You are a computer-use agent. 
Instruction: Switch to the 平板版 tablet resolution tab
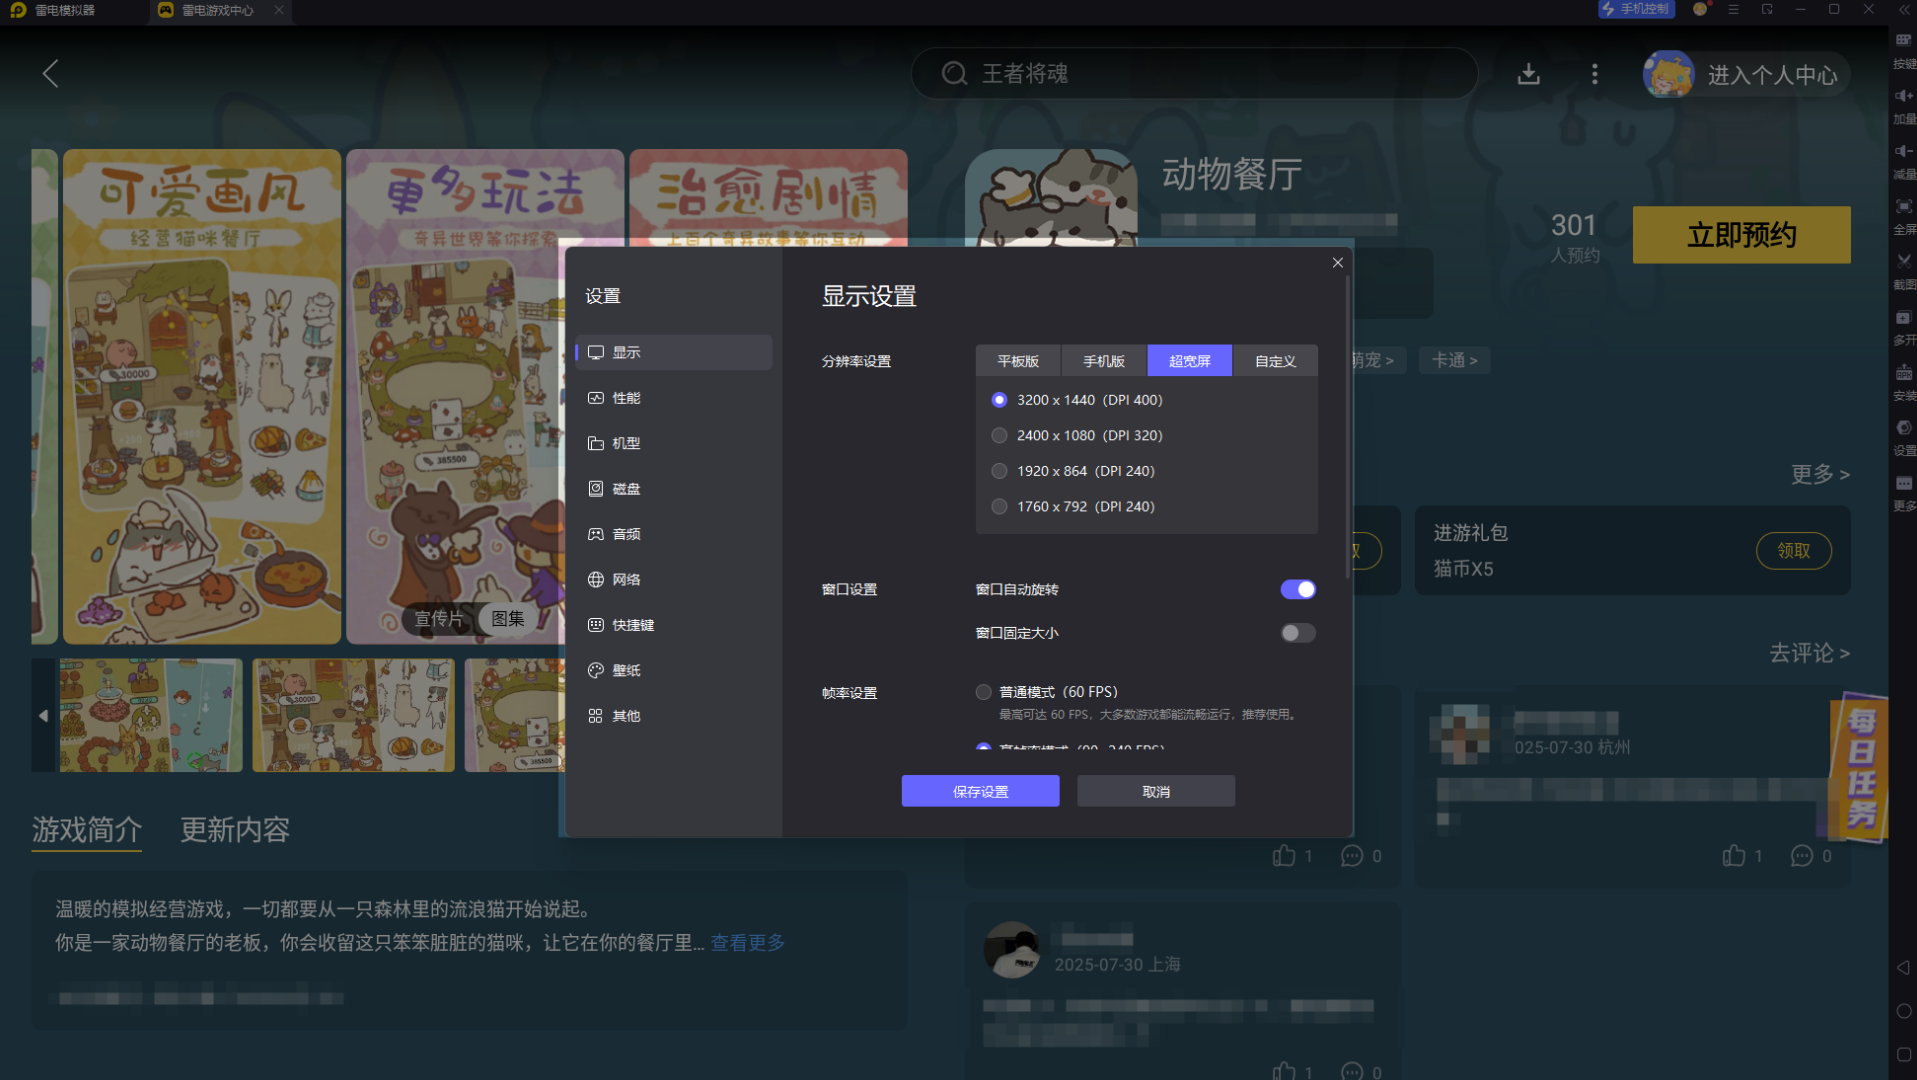[1018, 361]
